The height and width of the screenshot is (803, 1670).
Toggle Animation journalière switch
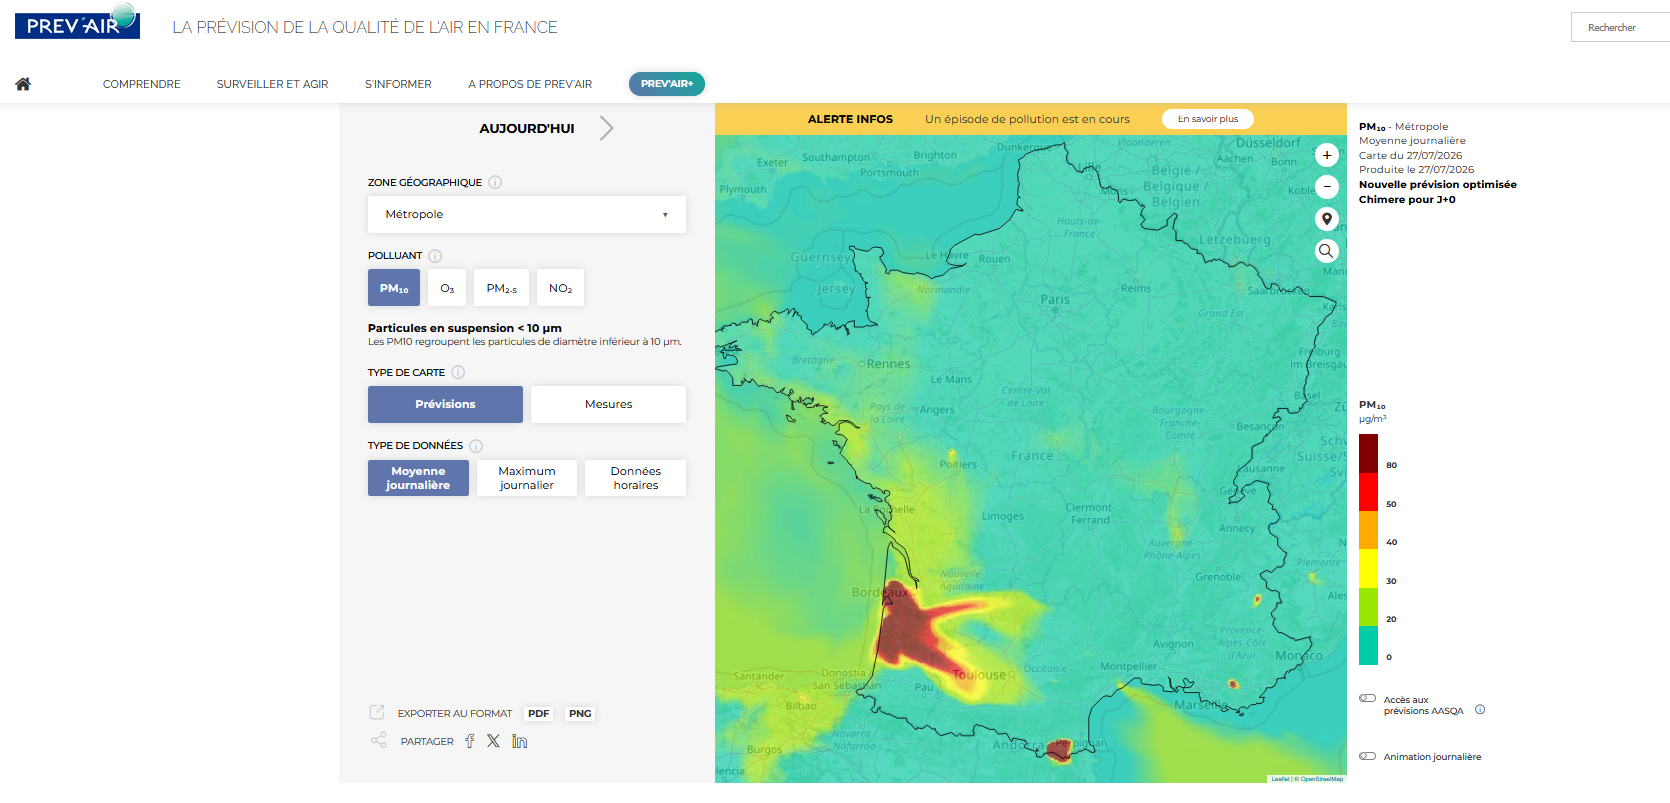1367,756
